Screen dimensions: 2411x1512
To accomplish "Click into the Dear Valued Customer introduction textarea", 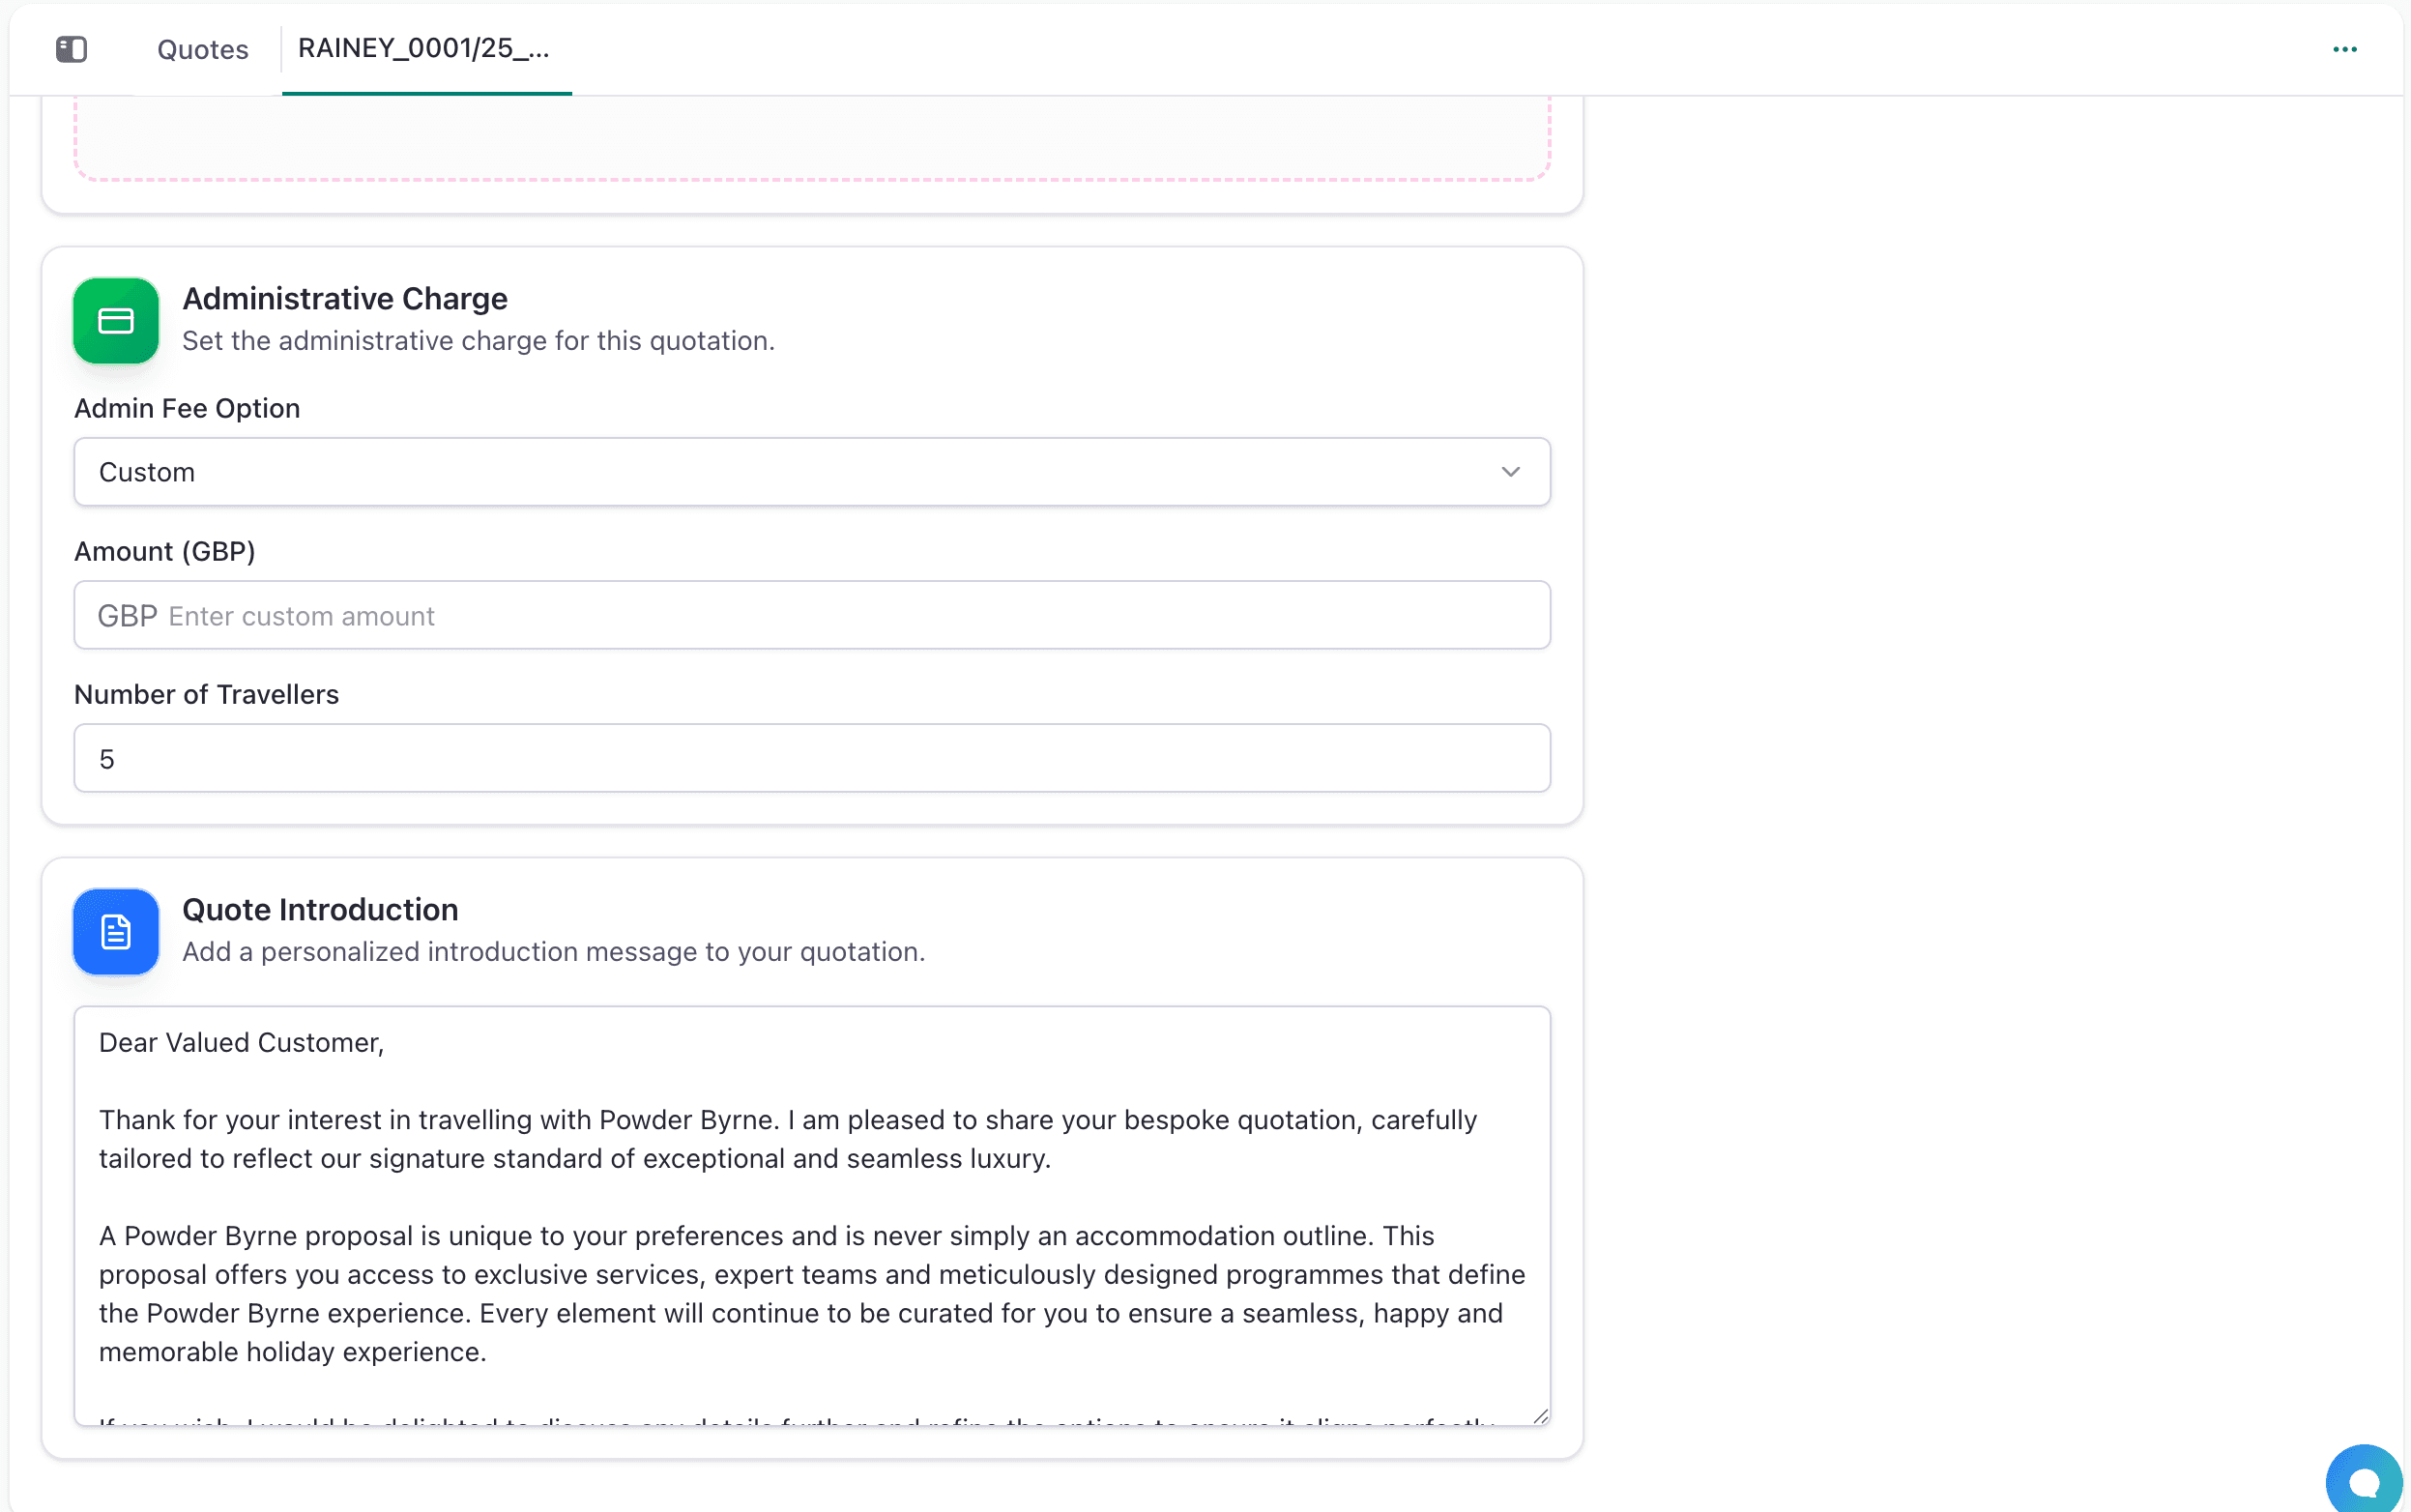I will [812, 1216].
